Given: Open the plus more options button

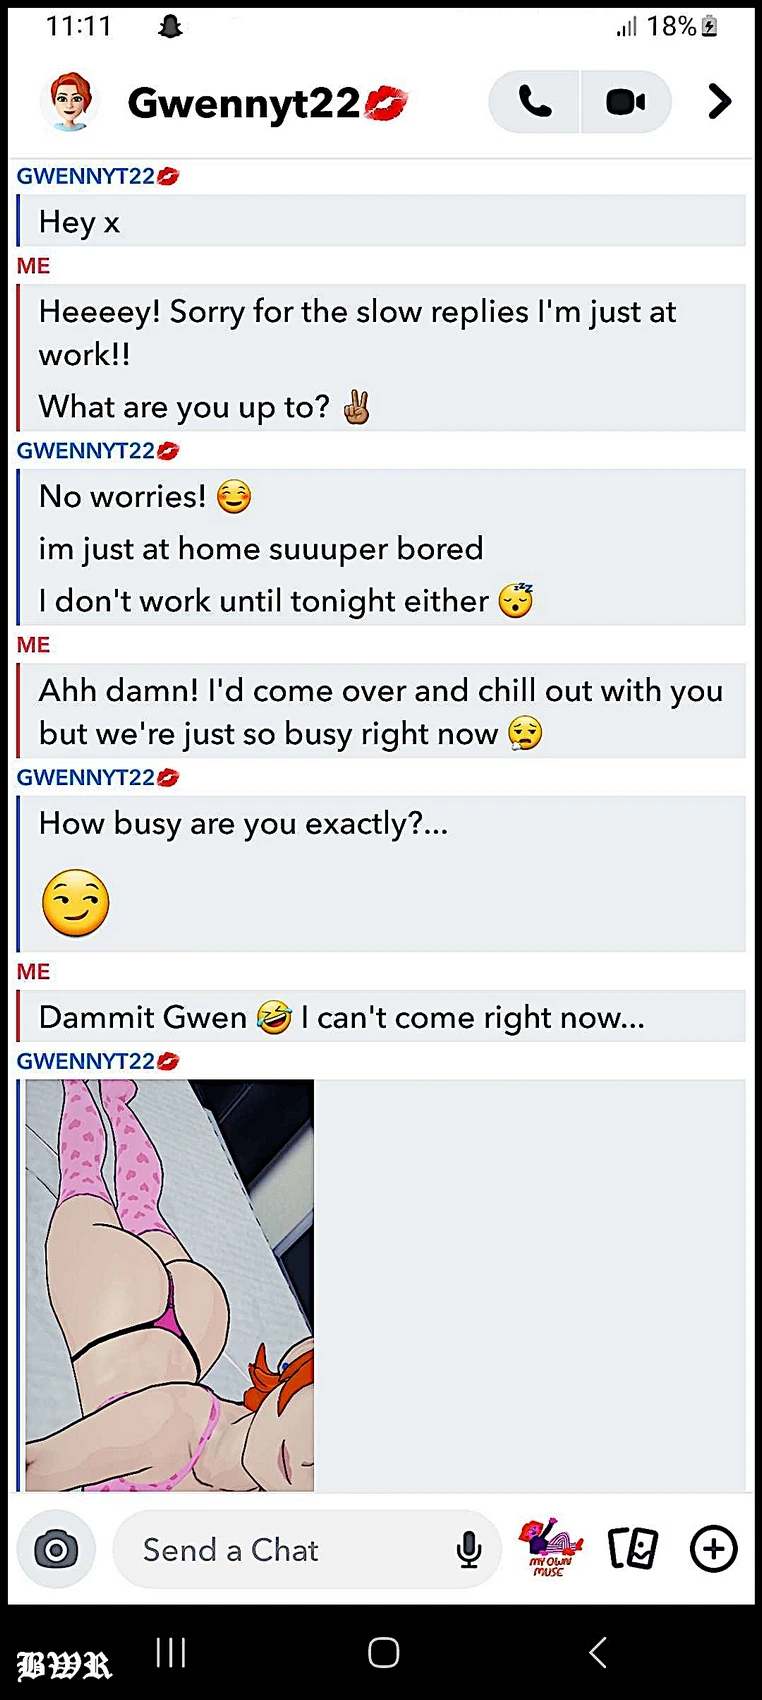Looking at the screenshot, I should point(714,1549).
